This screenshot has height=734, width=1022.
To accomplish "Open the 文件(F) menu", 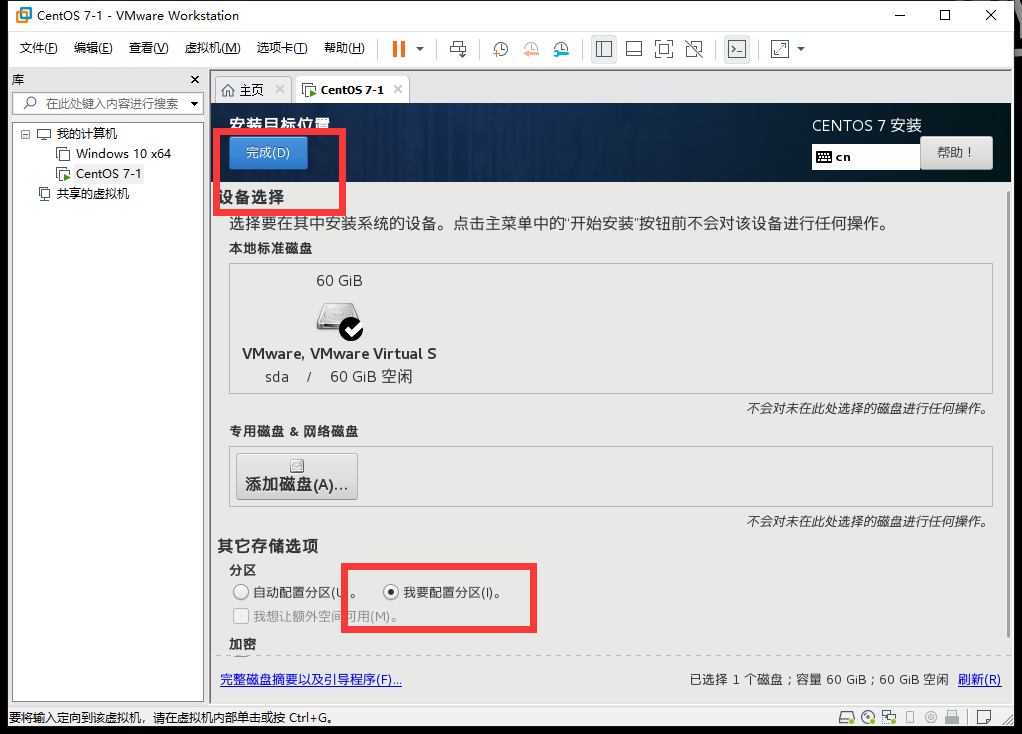I will (x=38, y=48).
